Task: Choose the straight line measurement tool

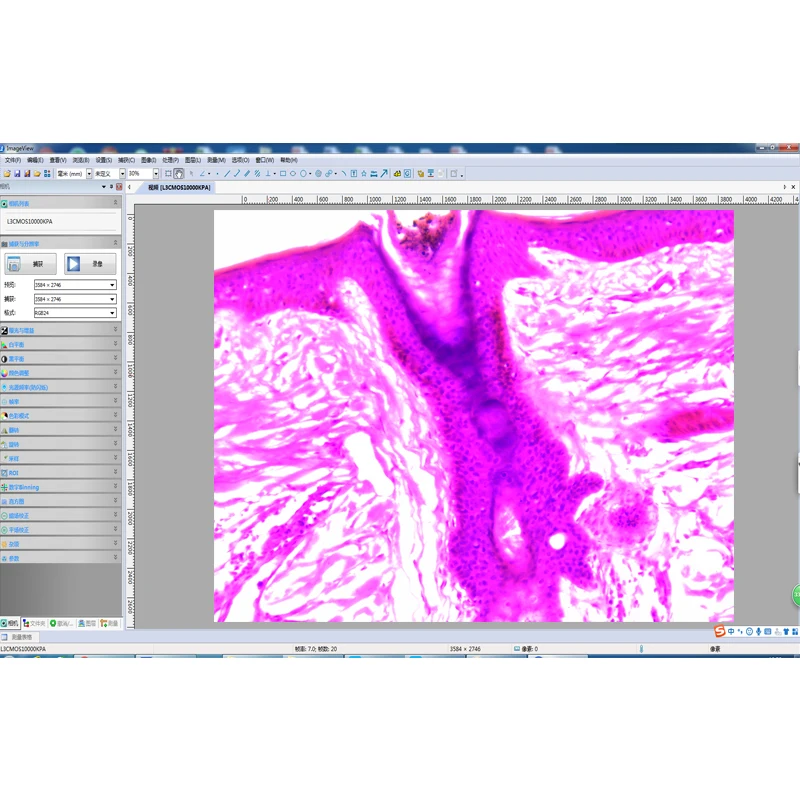Action: tap(227, 173)
